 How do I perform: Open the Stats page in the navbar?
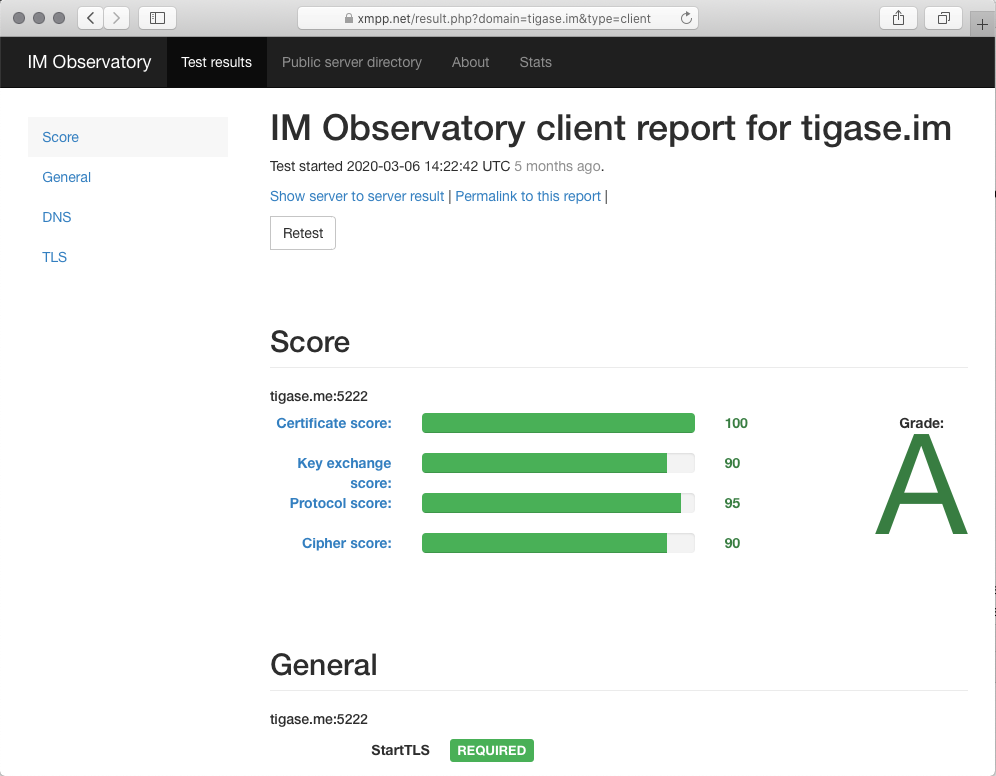click(x=535, y=62)
